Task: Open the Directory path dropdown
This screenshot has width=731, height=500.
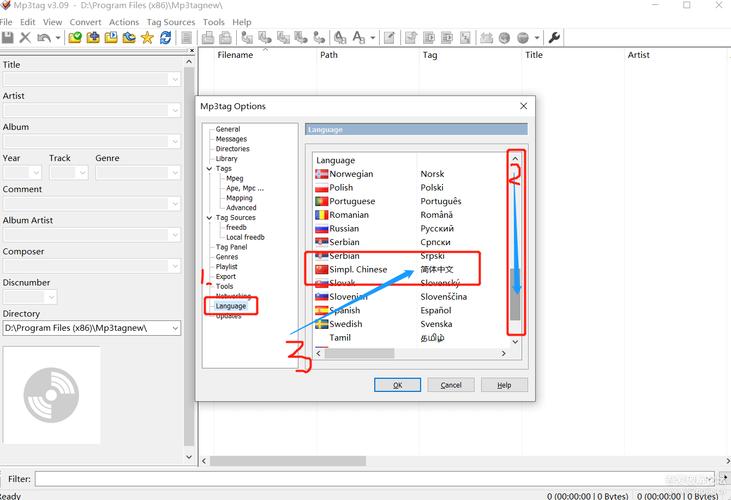Action: [x=175, y=328]
